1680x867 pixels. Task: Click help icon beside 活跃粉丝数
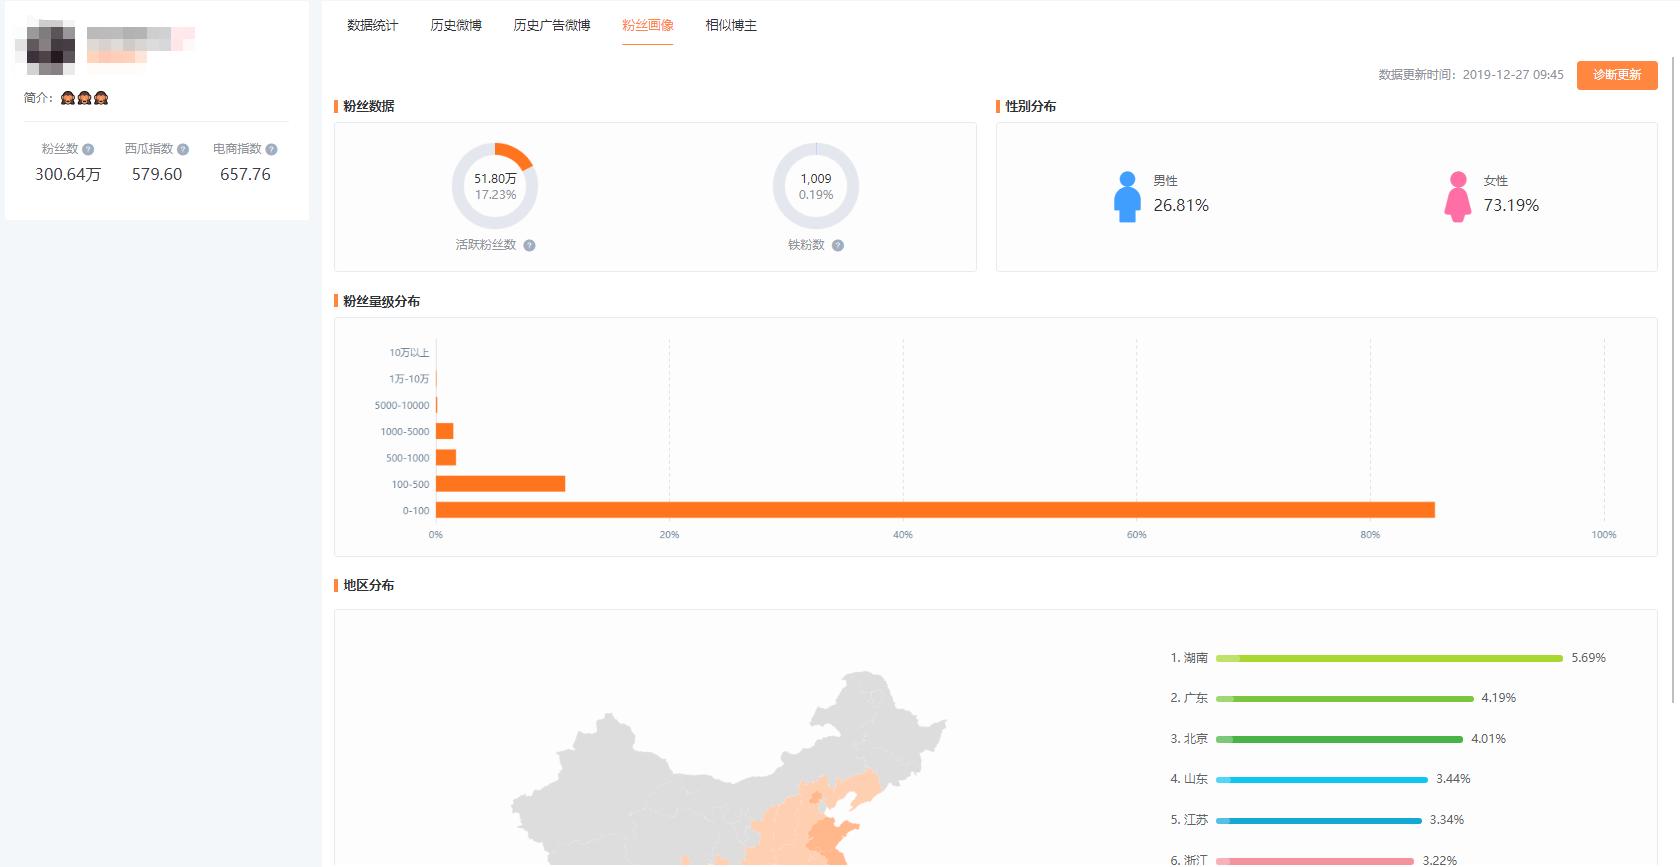[529, 245]
